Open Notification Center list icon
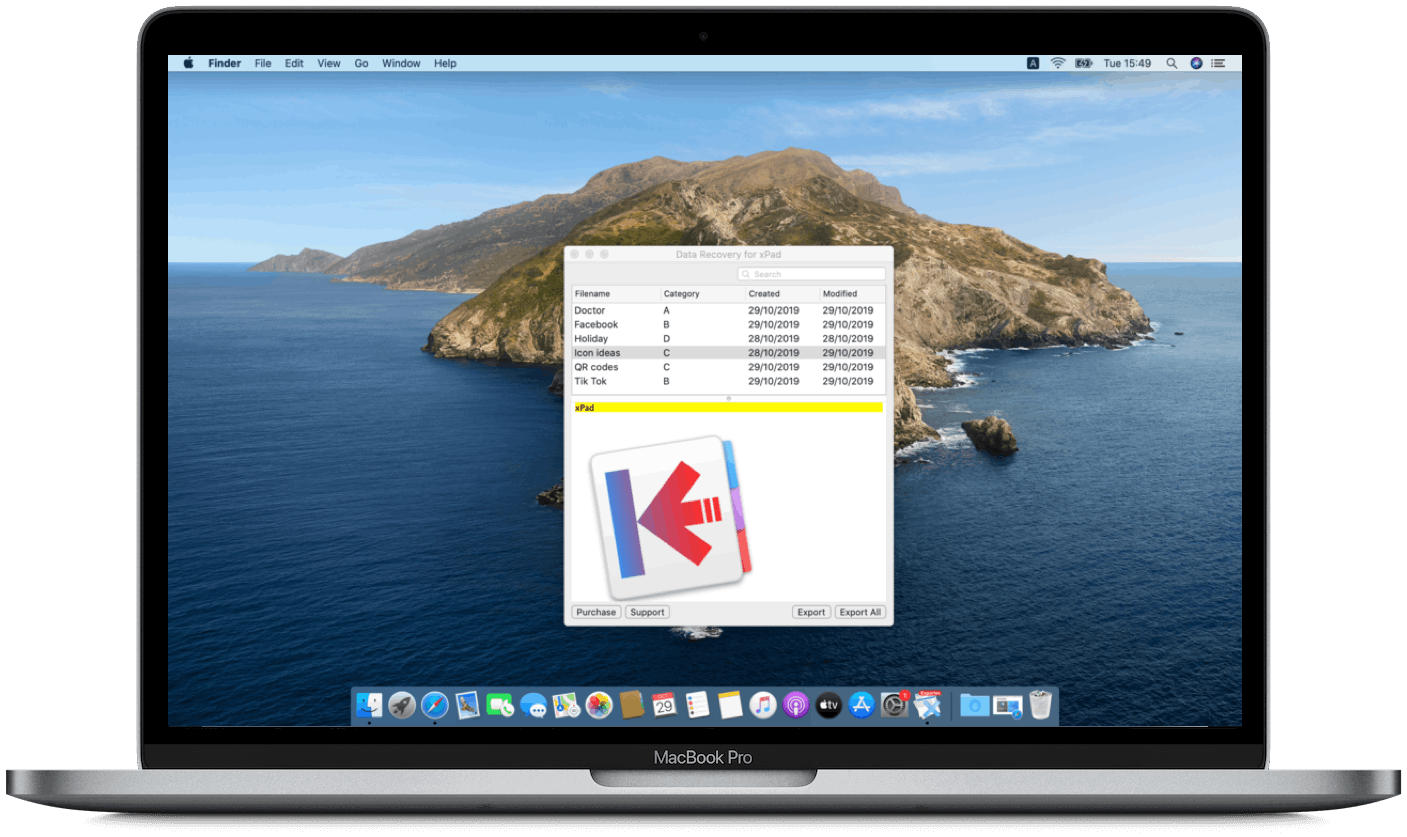This screenshot has width=1407, height=837. (x=1218, y=63)
